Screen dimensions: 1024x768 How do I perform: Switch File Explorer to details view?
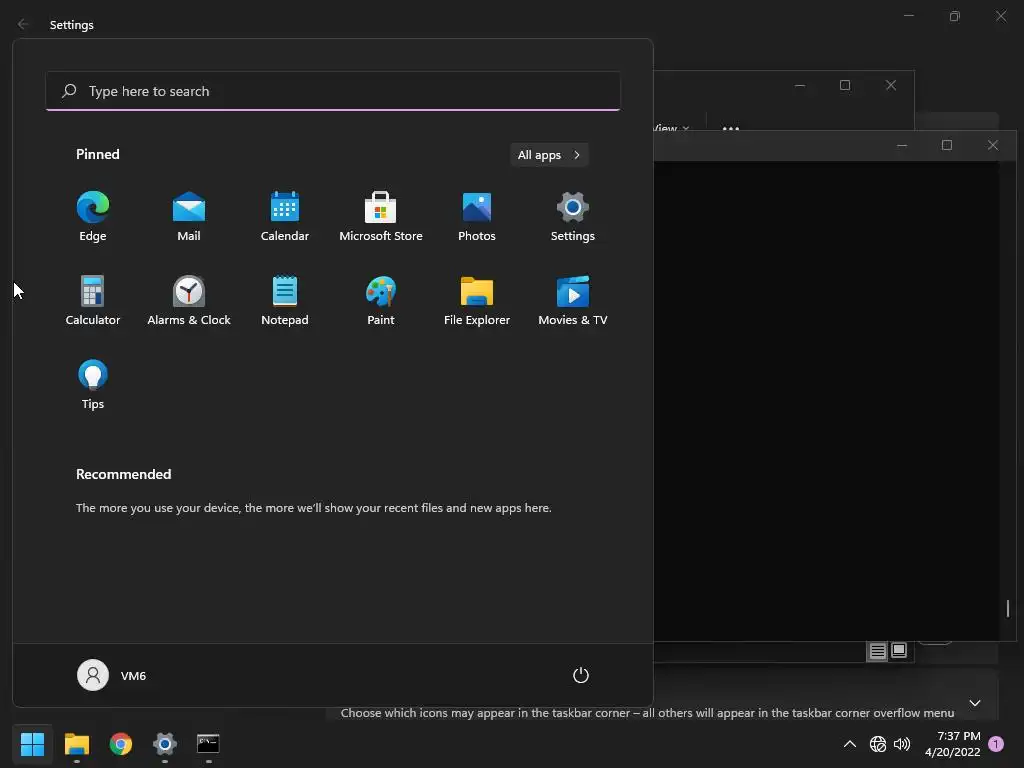[x=877, y=650]
